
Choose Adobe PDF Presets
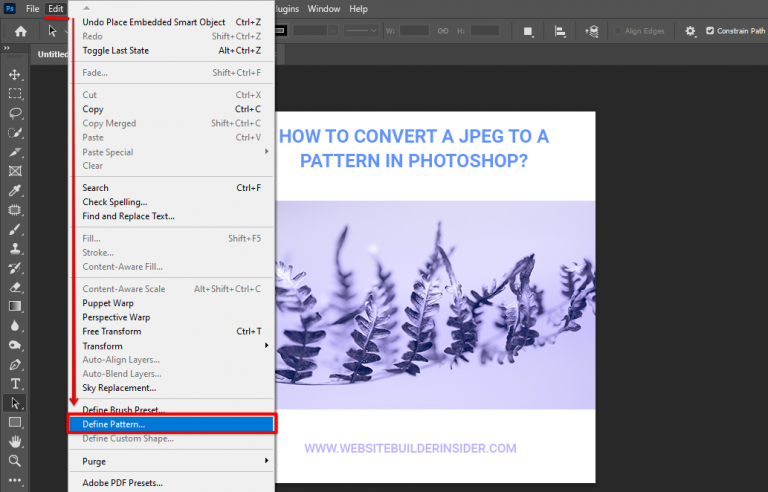pos(171,483)
